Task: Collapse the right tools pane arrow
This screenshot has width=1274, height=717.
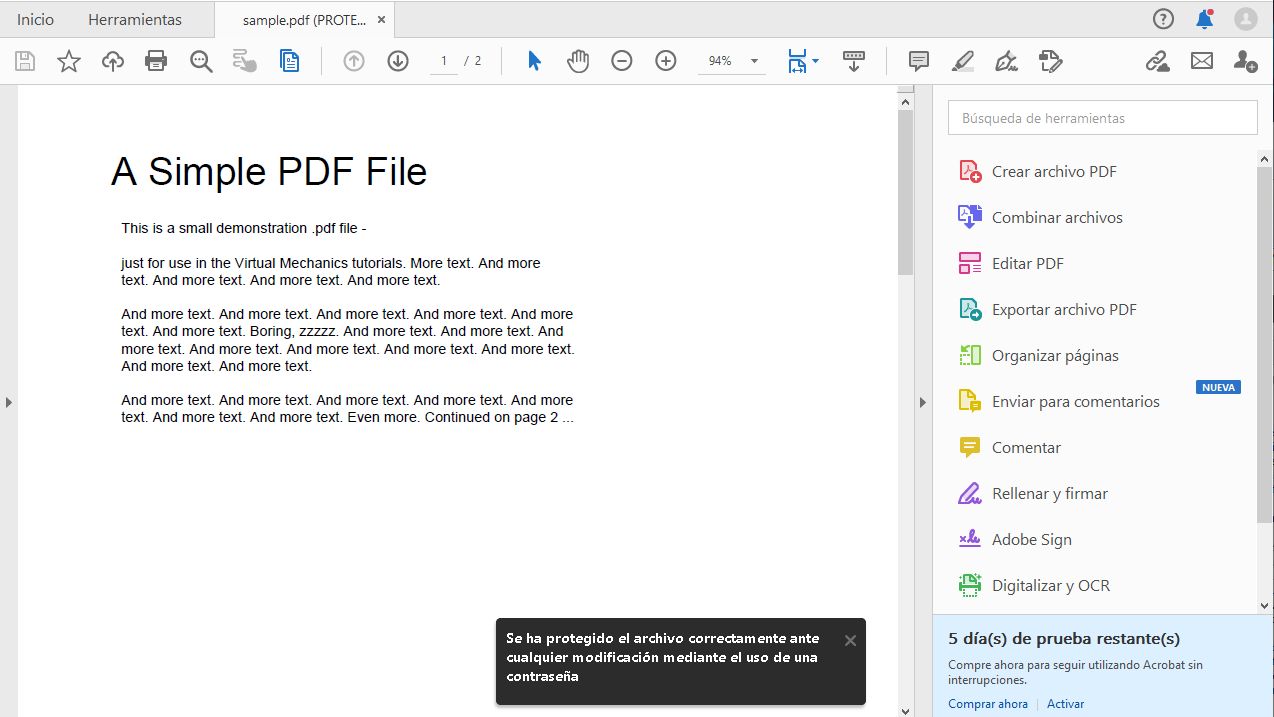Action: [x=923, y=402]
